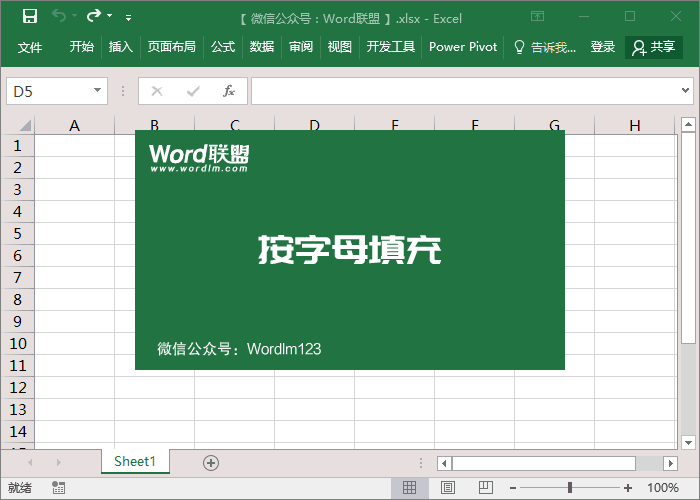Open the Undo history dropdown arrow
700x500 pixels.
[75, 16]
